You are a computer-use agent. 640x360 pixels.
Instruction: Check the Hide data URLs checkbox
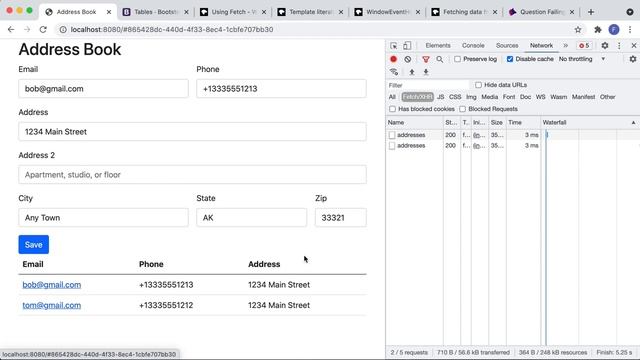478,85
